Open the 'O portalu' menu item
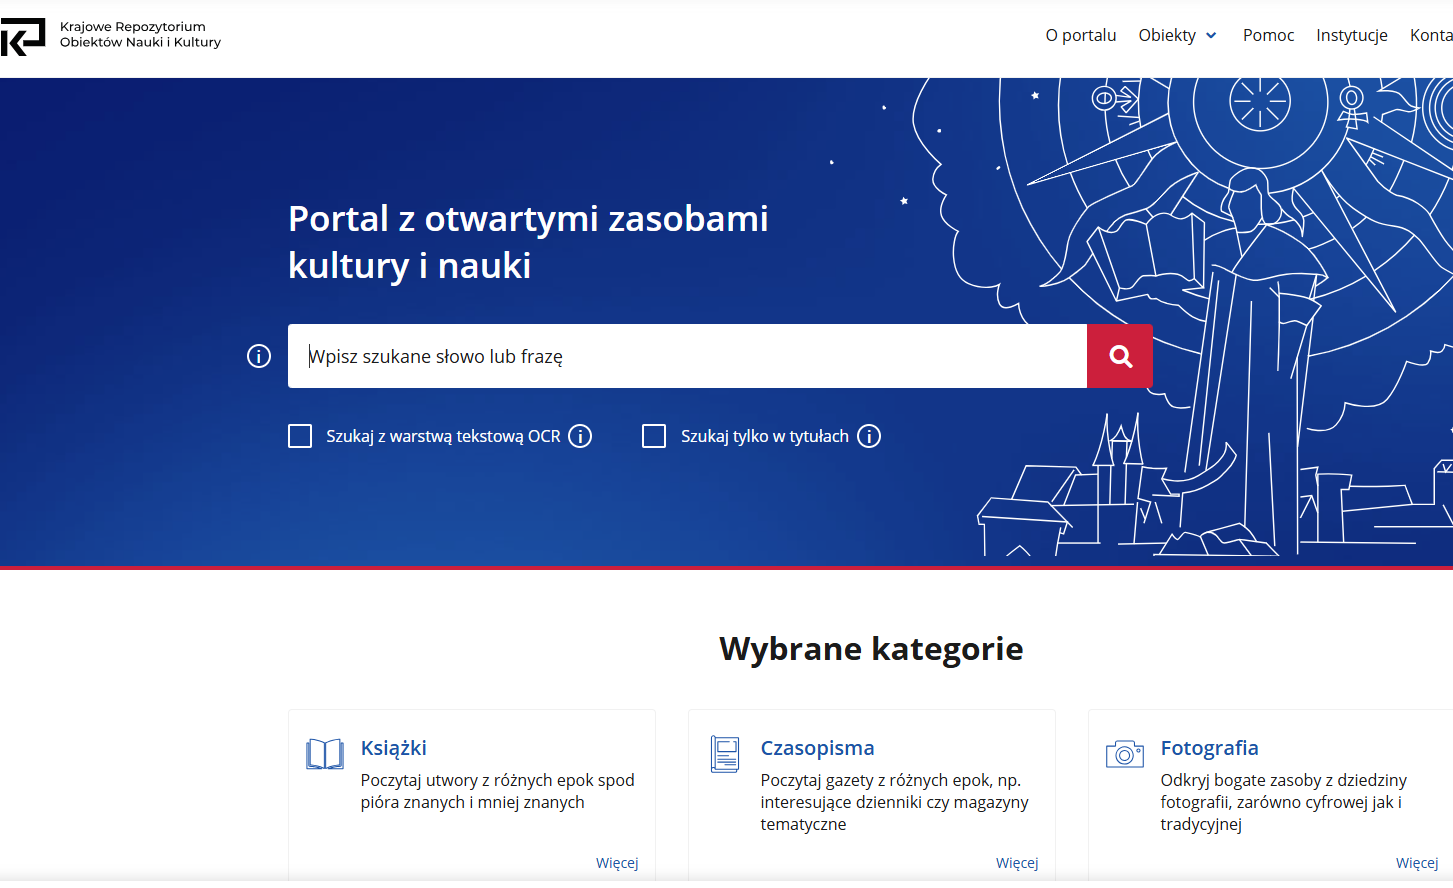 click(1081, 35)
